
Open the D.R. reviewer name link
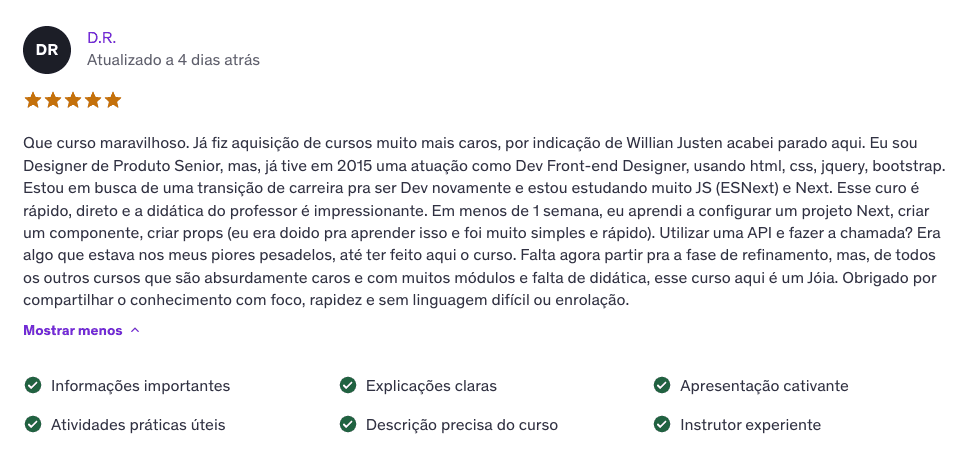101,37
